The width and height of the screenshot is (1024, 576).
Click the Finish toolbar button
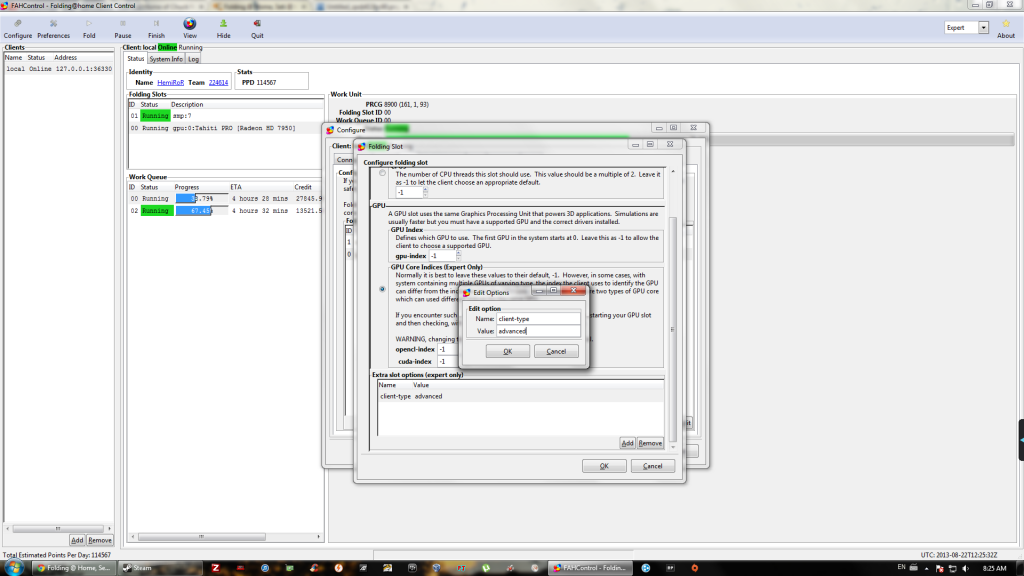pos(156,28)
